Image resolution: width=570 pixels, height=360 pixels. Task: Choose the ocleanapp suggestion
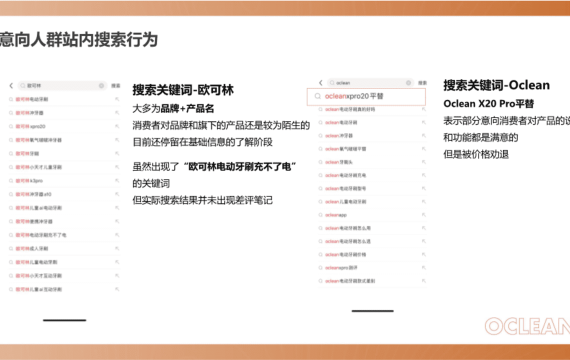[x=372, y=215]
